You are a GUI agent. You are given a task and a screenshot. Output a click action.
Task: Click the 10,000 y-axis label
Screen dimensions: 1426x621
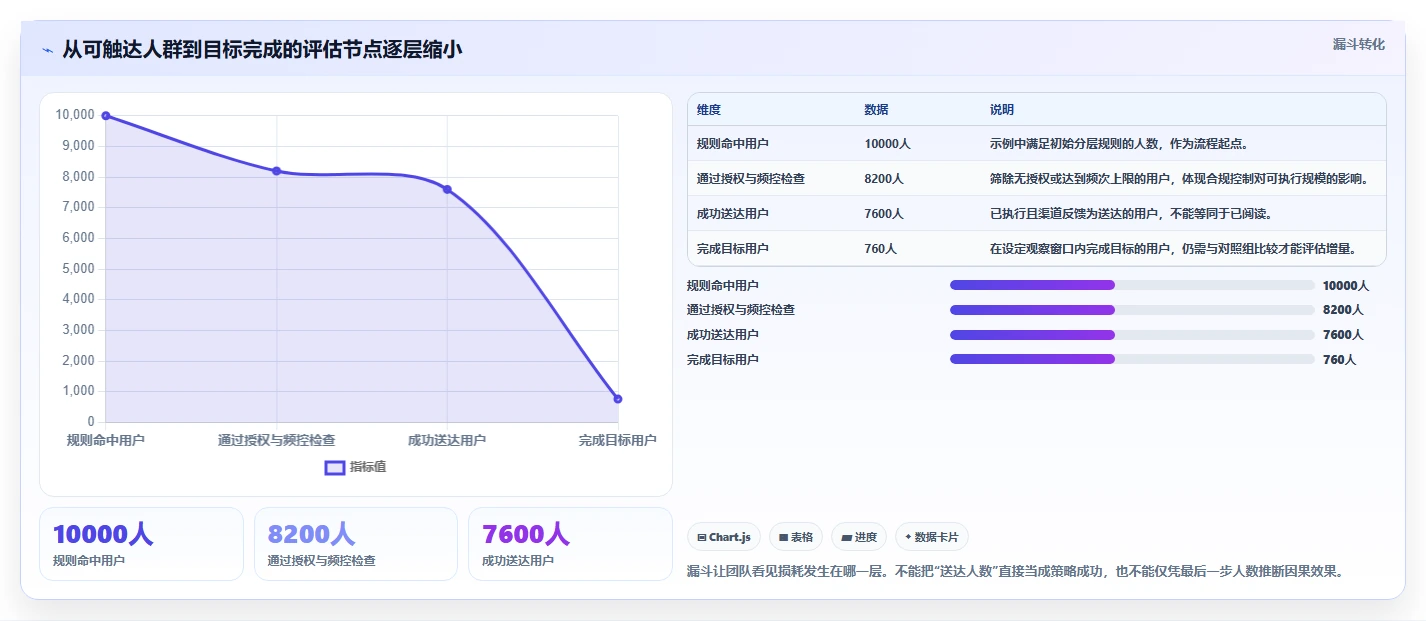pos(75,115)
